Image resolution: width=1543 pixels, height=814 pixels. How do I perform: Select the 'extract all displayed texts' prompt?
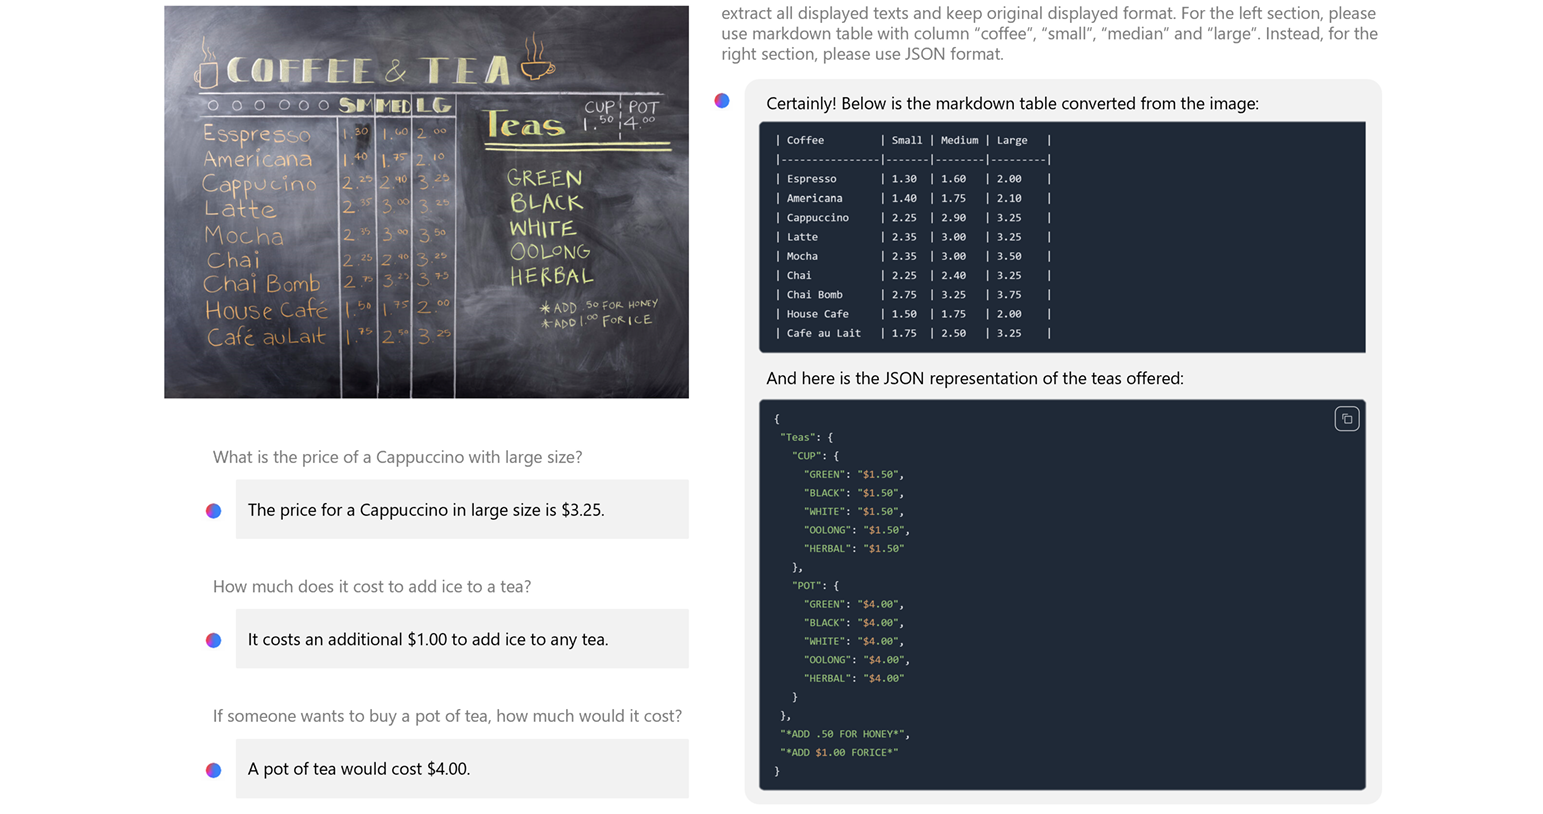tap(1049, 33)
